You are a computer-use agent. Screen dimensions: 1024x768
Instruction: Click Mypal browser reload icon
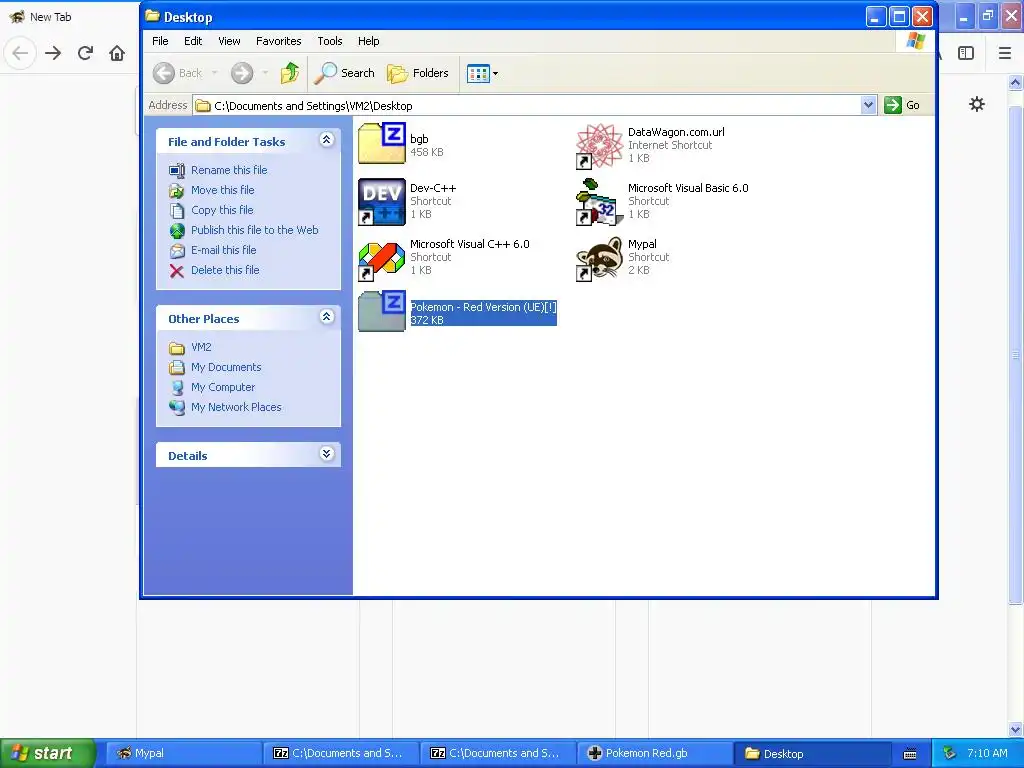pyautogui.click(x=85, y=53)
